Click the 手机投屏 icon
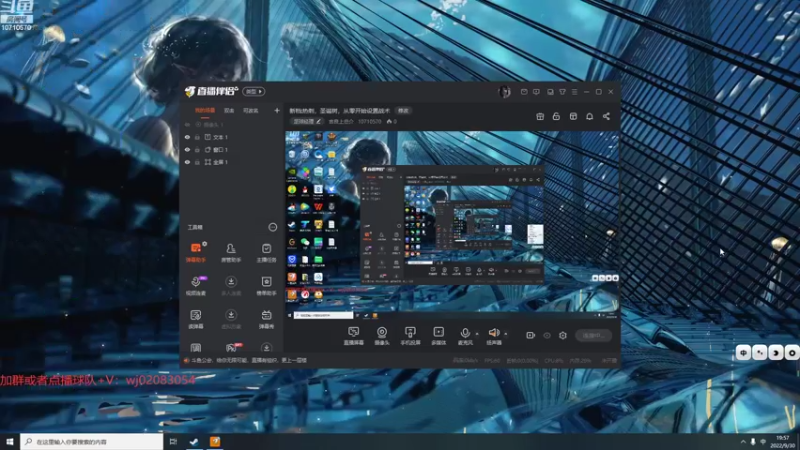Screen dimensions: 800x450 click(409, 332)
